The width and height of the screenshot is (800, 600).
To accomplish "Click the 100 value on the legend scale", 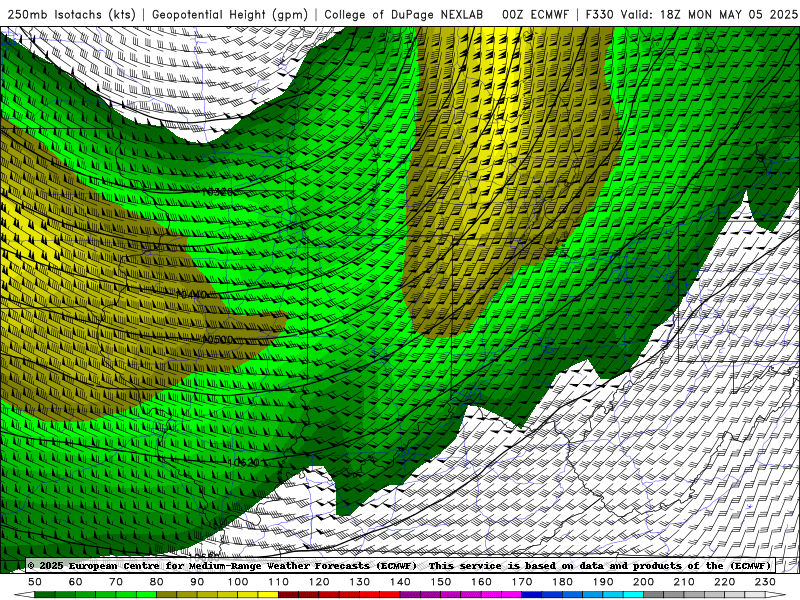I will click(x=238, y=582).
